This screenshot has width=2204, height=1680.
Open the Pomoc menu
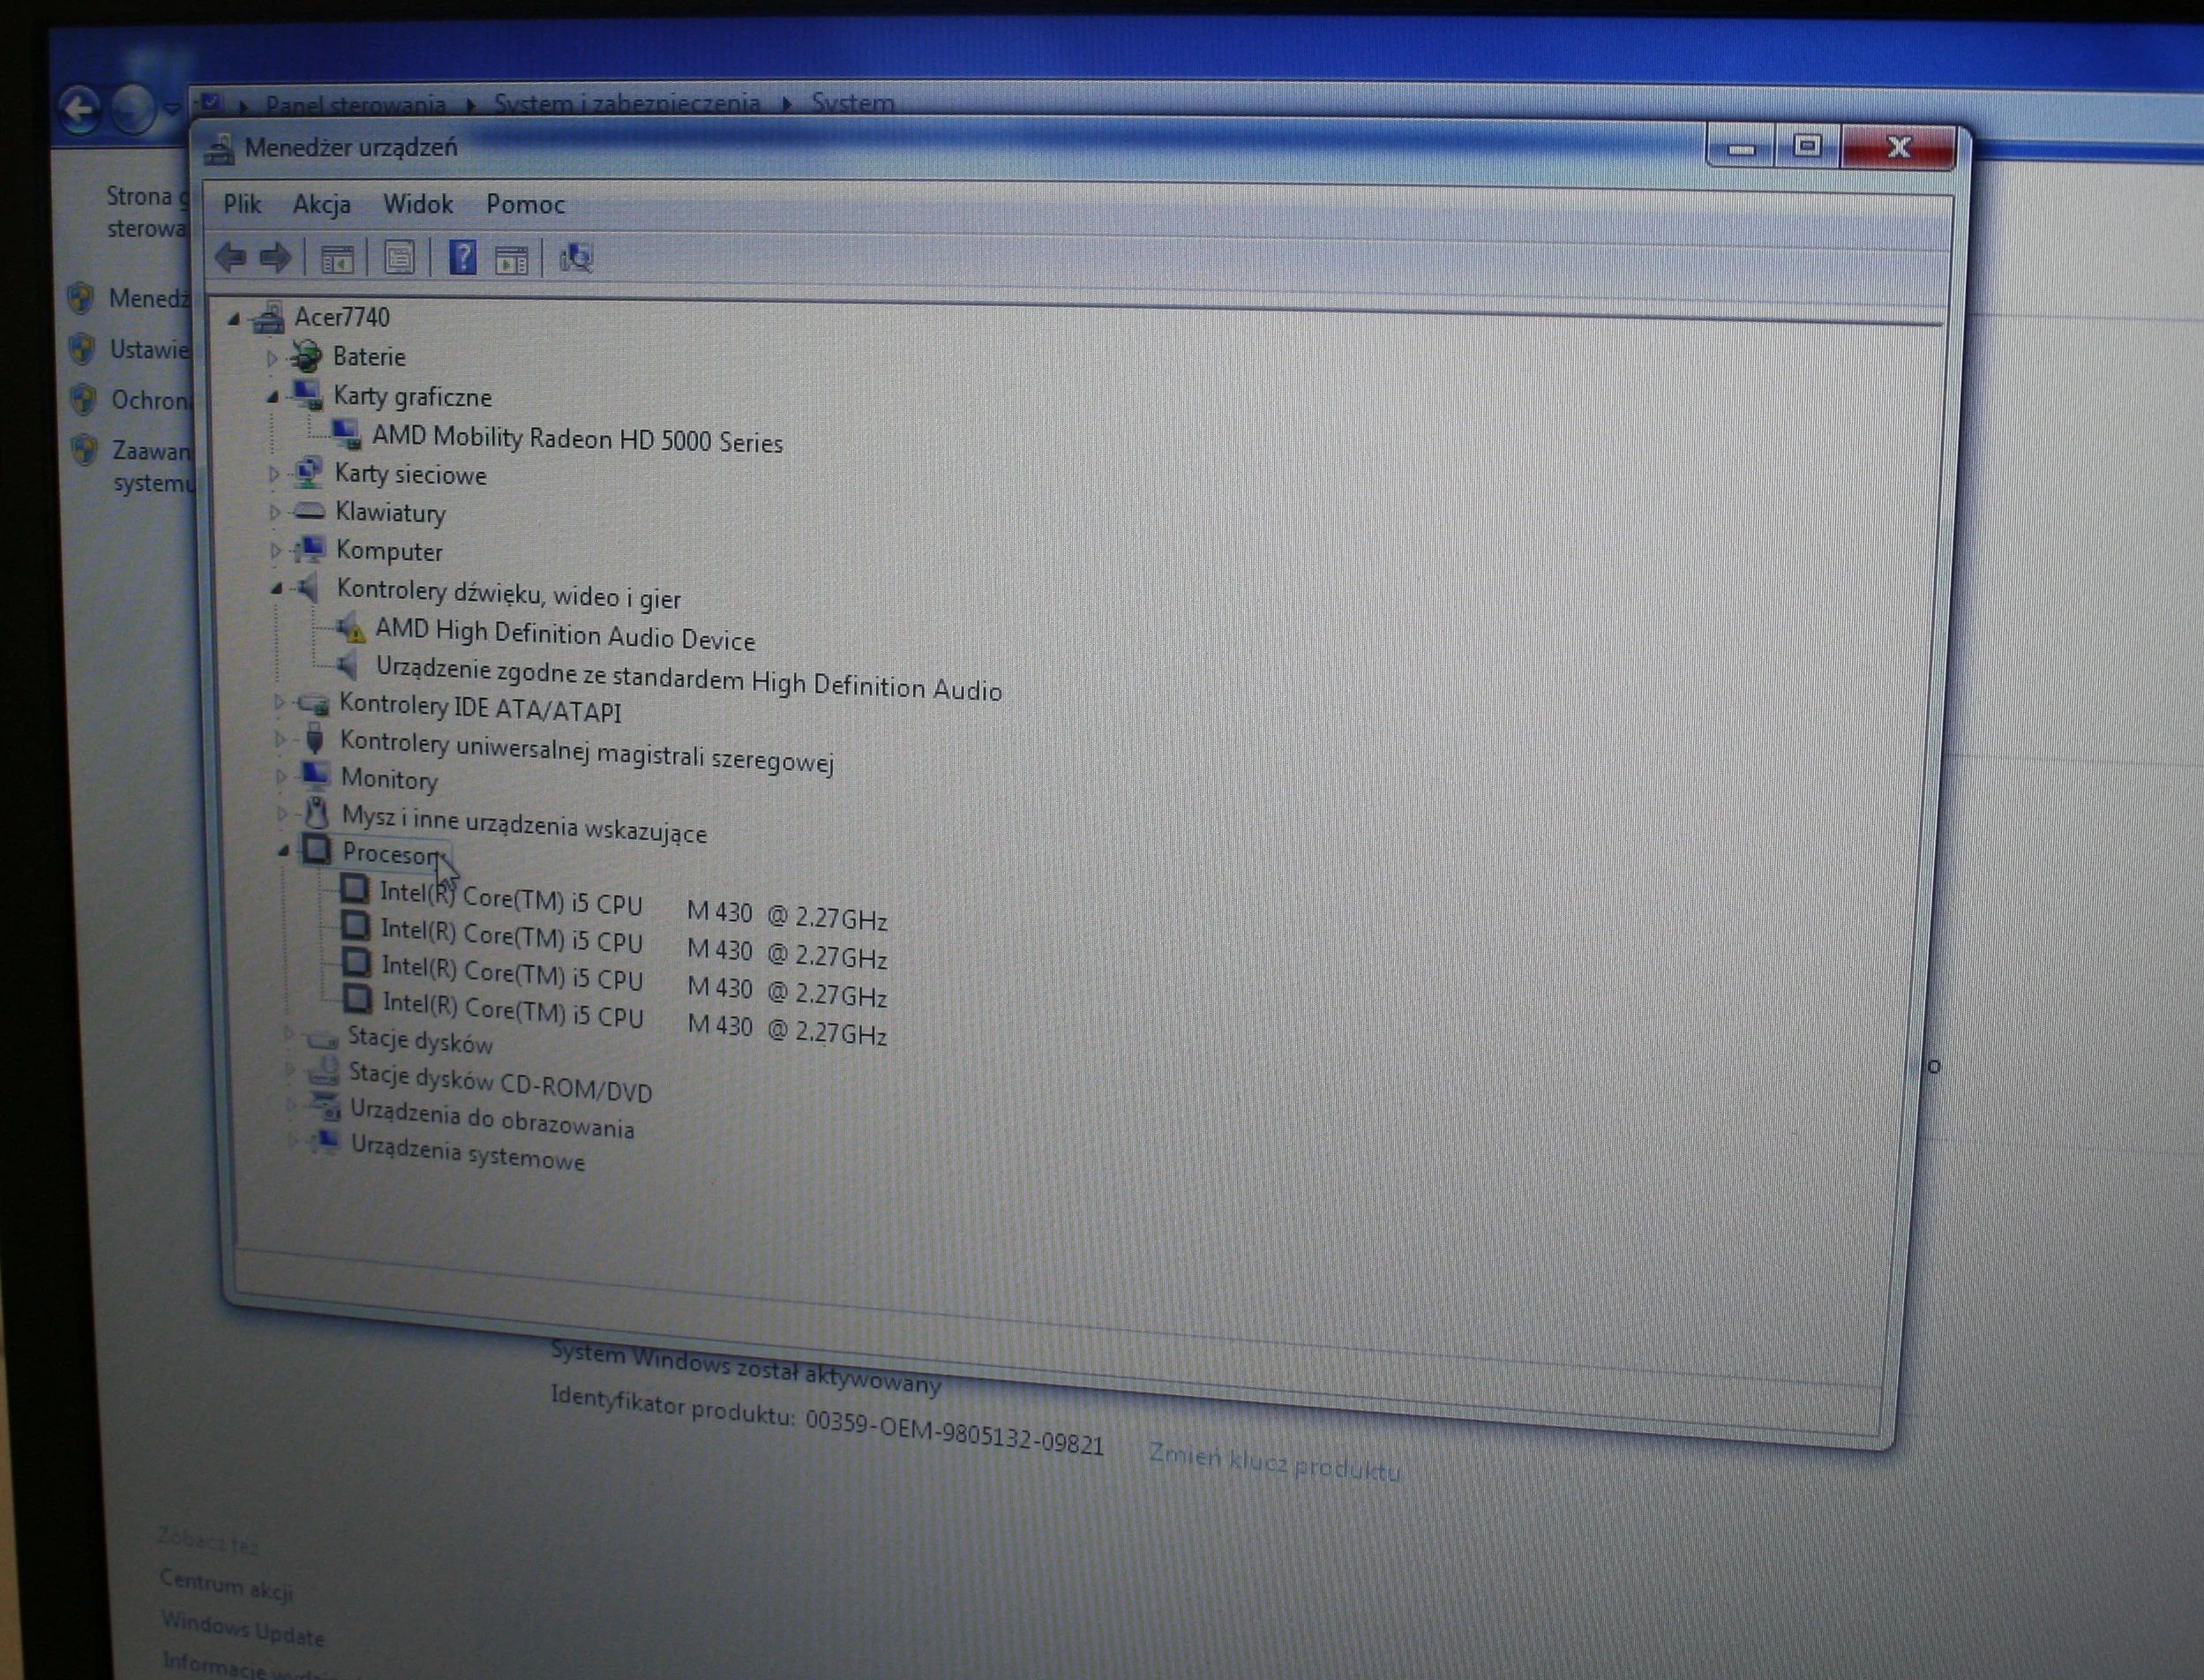tap(526, 204)
